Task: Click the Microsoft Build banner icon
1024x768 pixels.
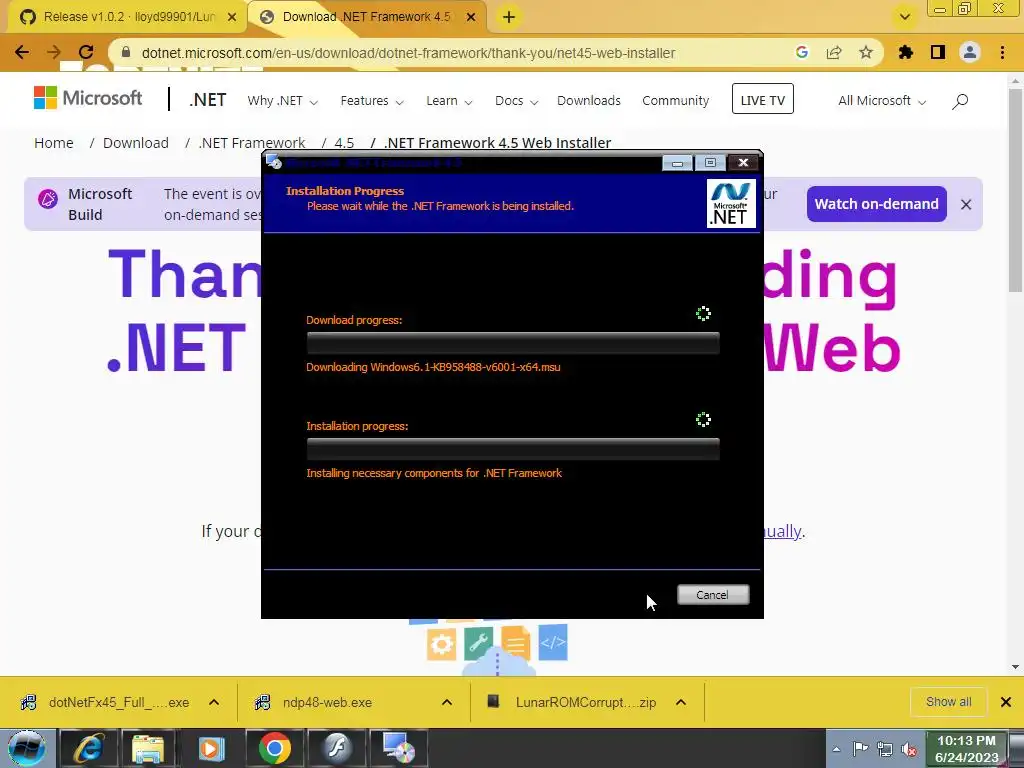Action: coord(48,199)
